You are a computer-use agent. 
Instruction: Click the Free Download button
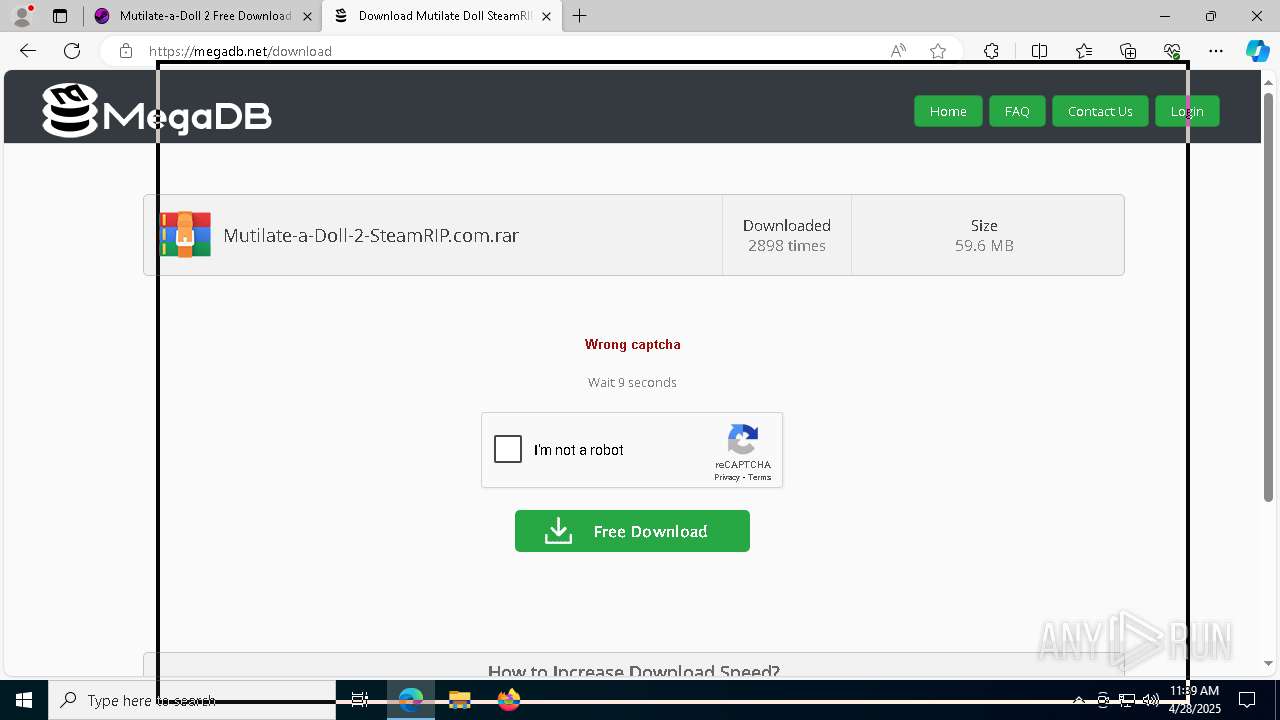click(x=632, y=531)
